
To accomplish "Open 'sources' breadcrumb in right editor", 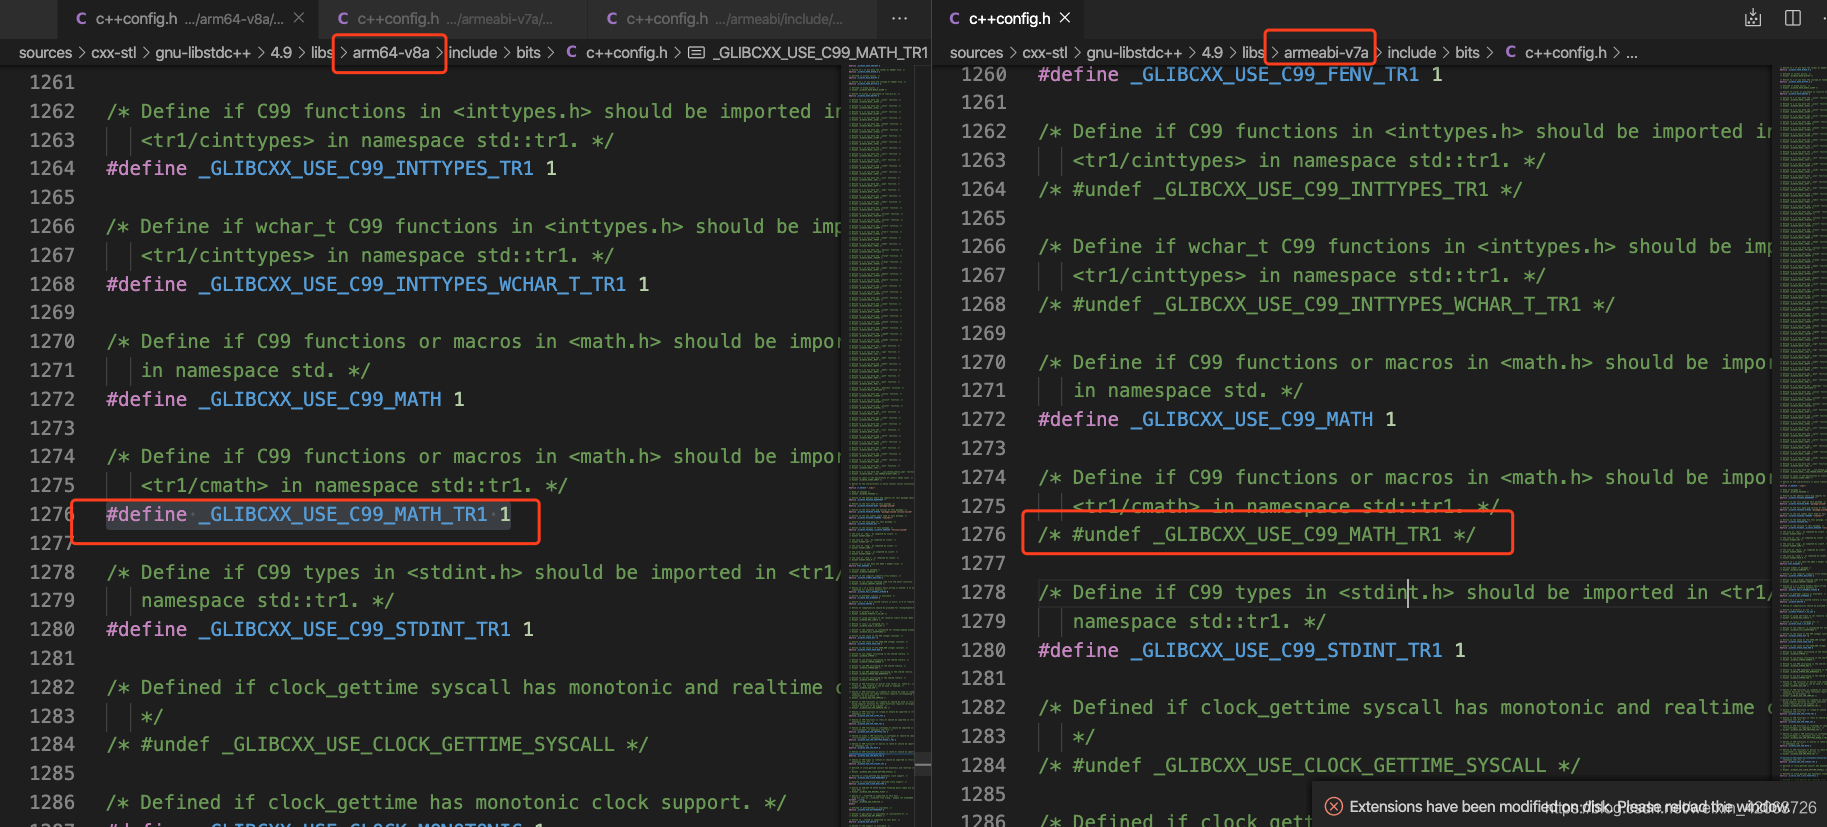I will click(x=976, y=52).
